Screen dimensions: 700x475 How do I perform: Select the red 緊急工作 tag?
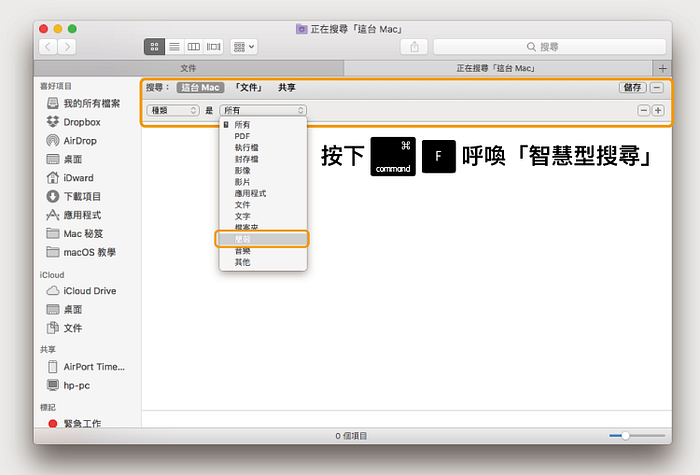pos(75,423)
